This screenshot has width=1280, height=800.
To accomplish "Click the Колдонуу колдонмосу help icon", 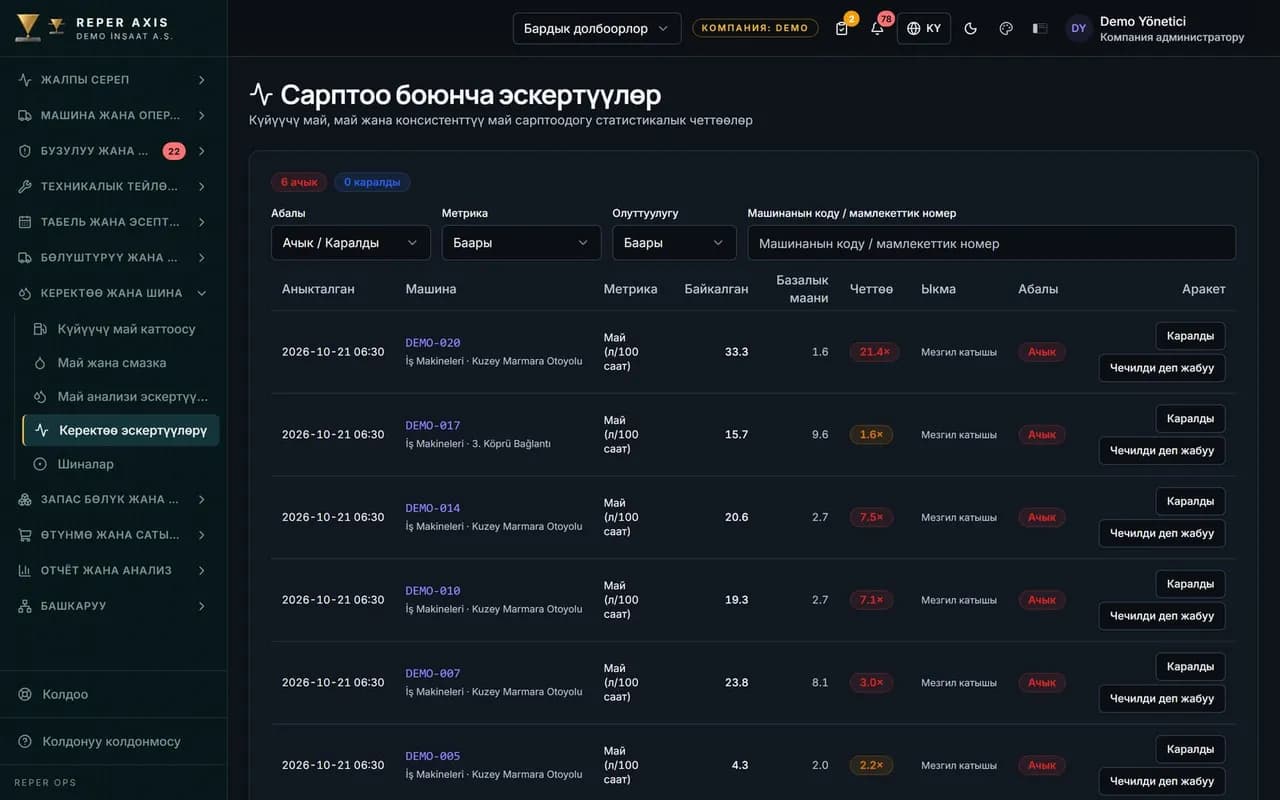I will pos(26,742).
